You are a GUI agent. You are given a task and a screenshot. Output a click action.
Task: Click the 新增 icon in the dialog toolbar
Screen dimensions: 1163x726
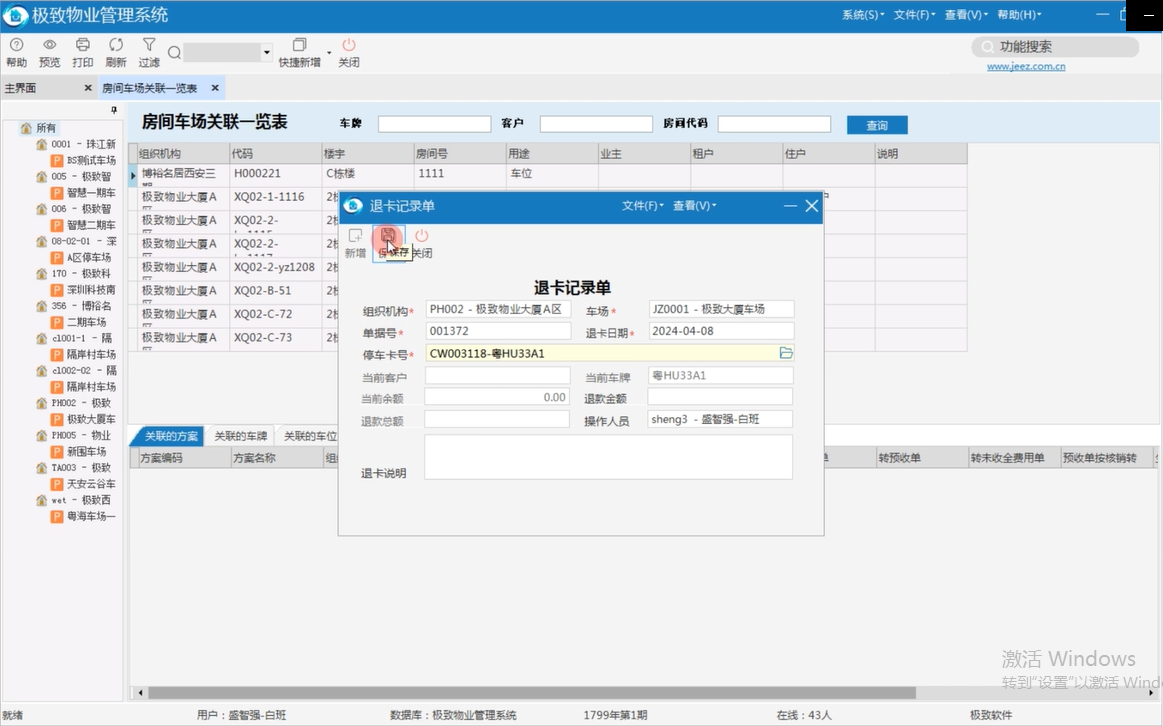pos(355,236)
